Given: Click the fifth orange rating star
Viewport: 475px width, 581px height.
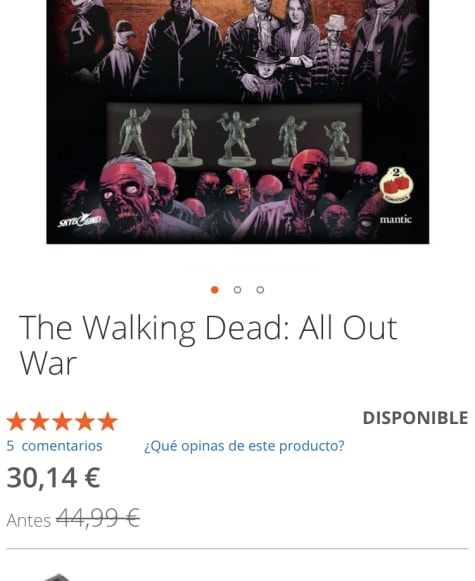Looking at the screenshot, I should (x=108, y=421).
